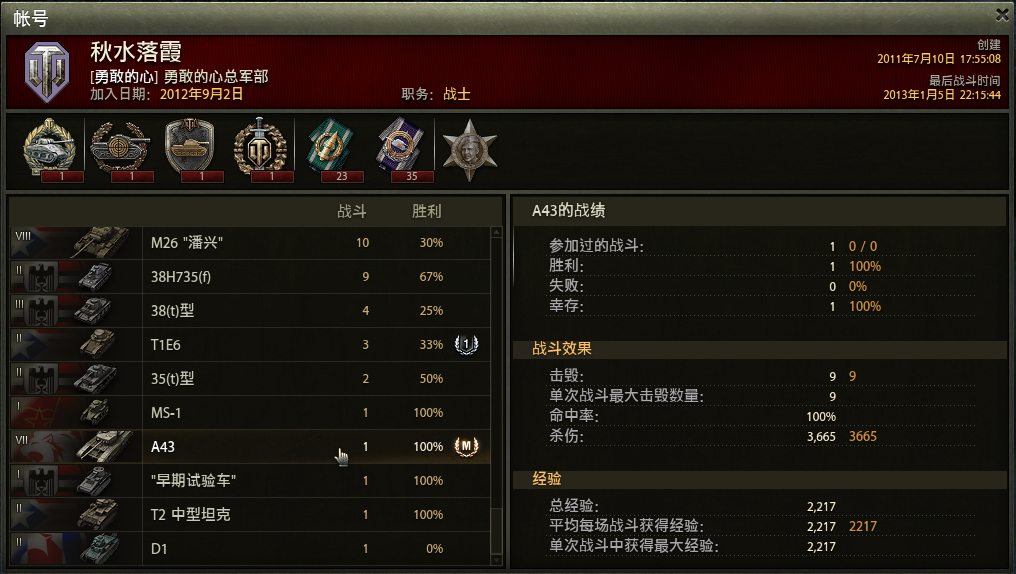Viewport: 1016px width, 574px height.
Task: Sort vehicle list by 战斗 column
Action: coord(352,211)
